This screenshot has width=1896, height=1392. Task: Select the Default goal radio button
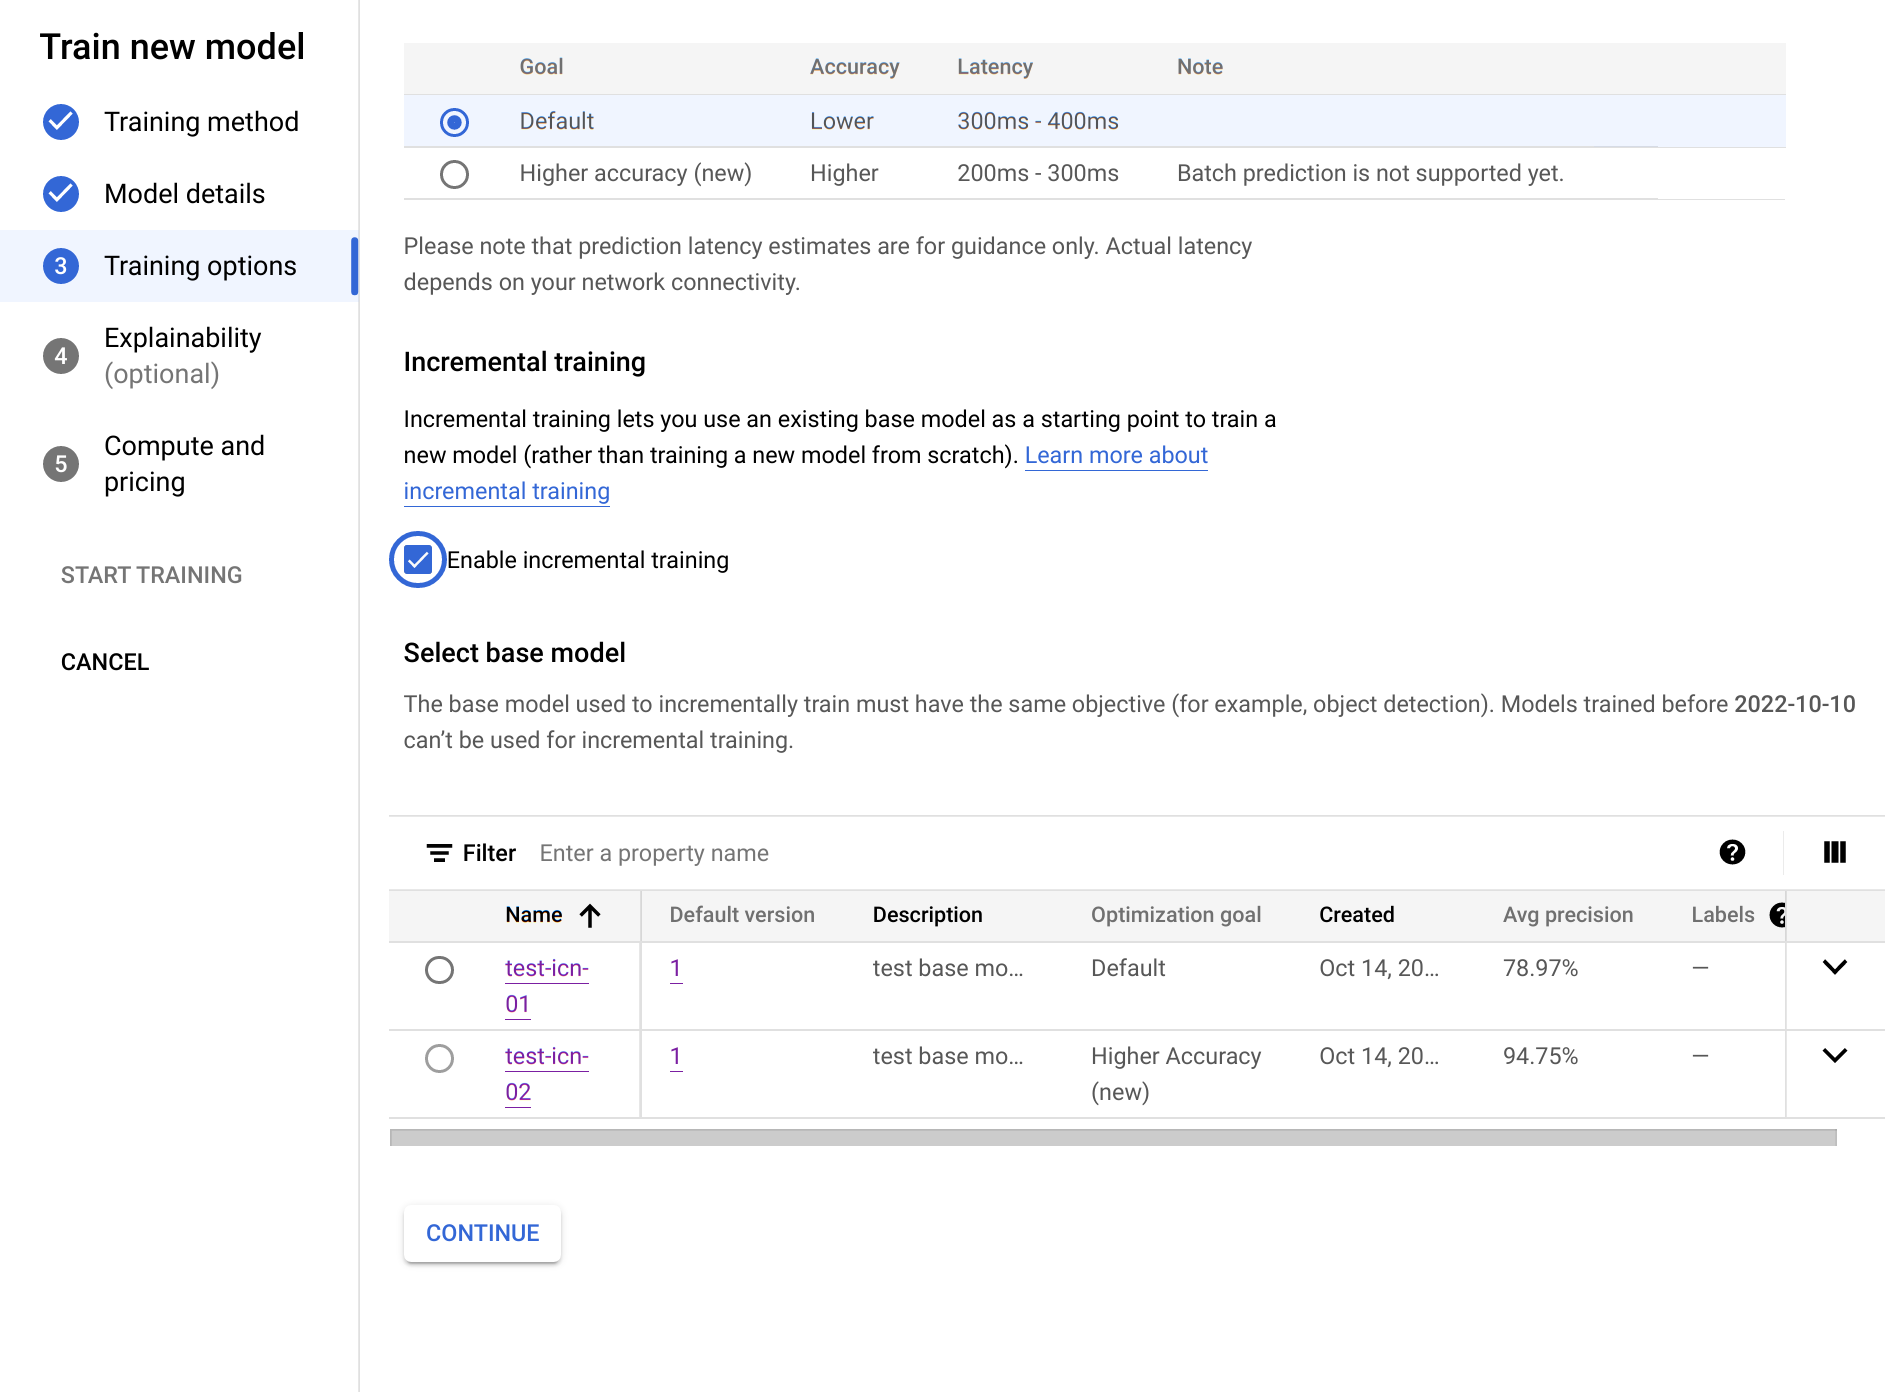pos(454,122)
